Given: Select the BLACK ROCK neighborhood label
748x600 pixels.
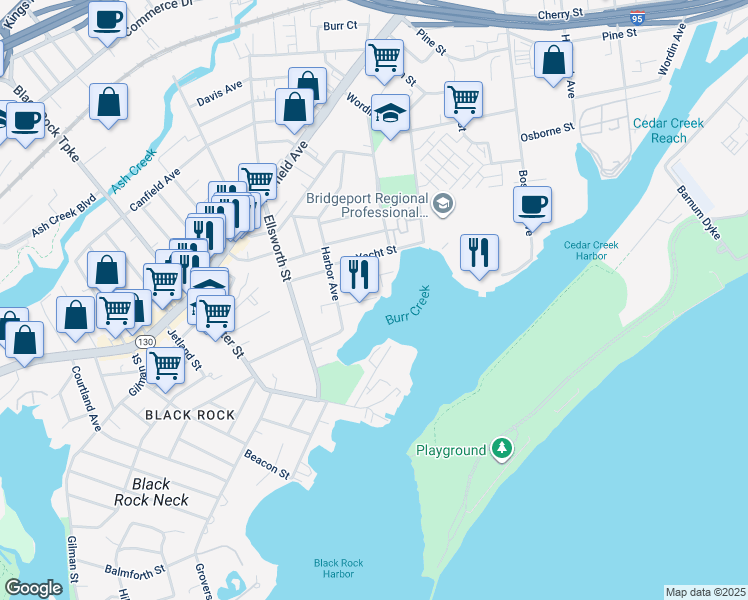Looking at the screenshot, I should pos(190,415).
